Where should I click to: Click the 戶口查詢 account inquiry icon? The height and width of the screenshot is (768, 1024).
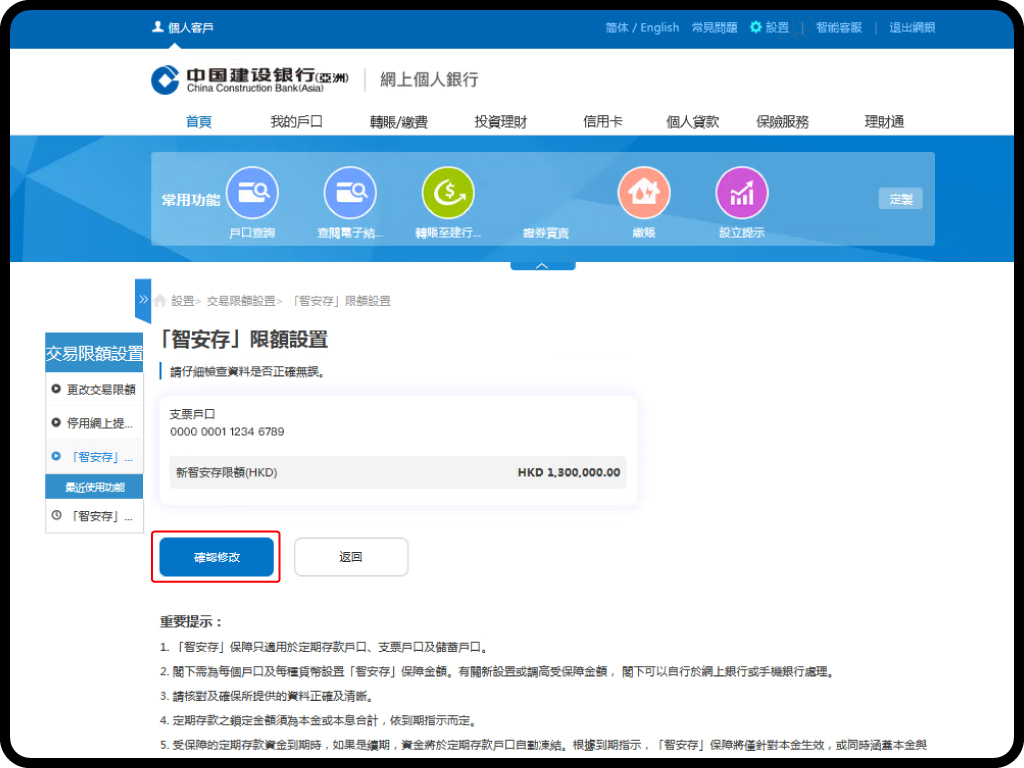(x=252, y=193)
